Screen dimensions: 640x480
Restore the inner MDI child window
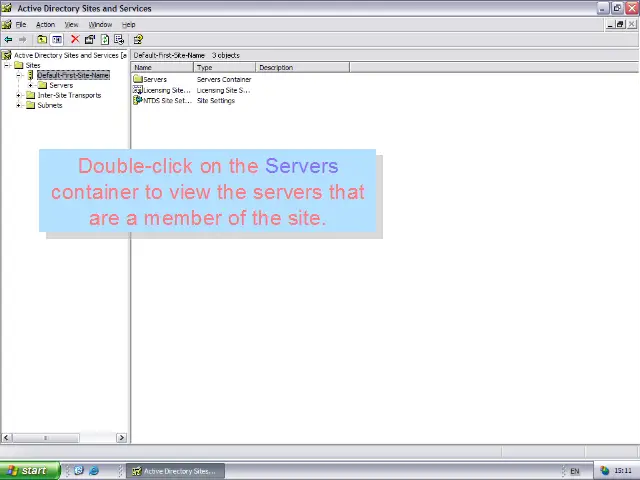620,24
